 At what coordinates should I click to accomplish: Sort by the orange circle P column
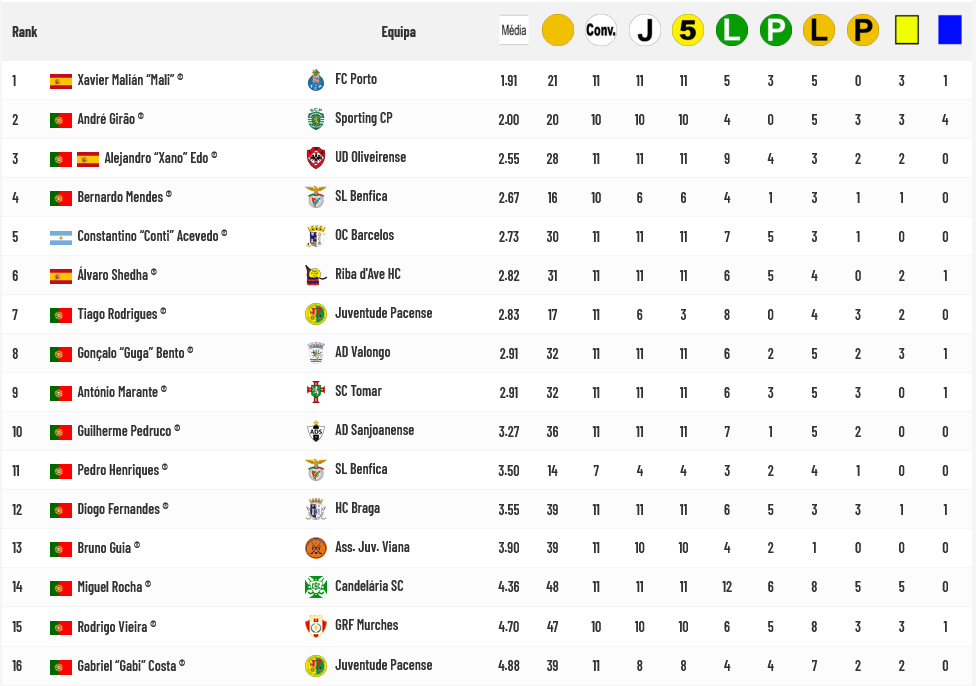pyautogui.click(x=863, y=30)
